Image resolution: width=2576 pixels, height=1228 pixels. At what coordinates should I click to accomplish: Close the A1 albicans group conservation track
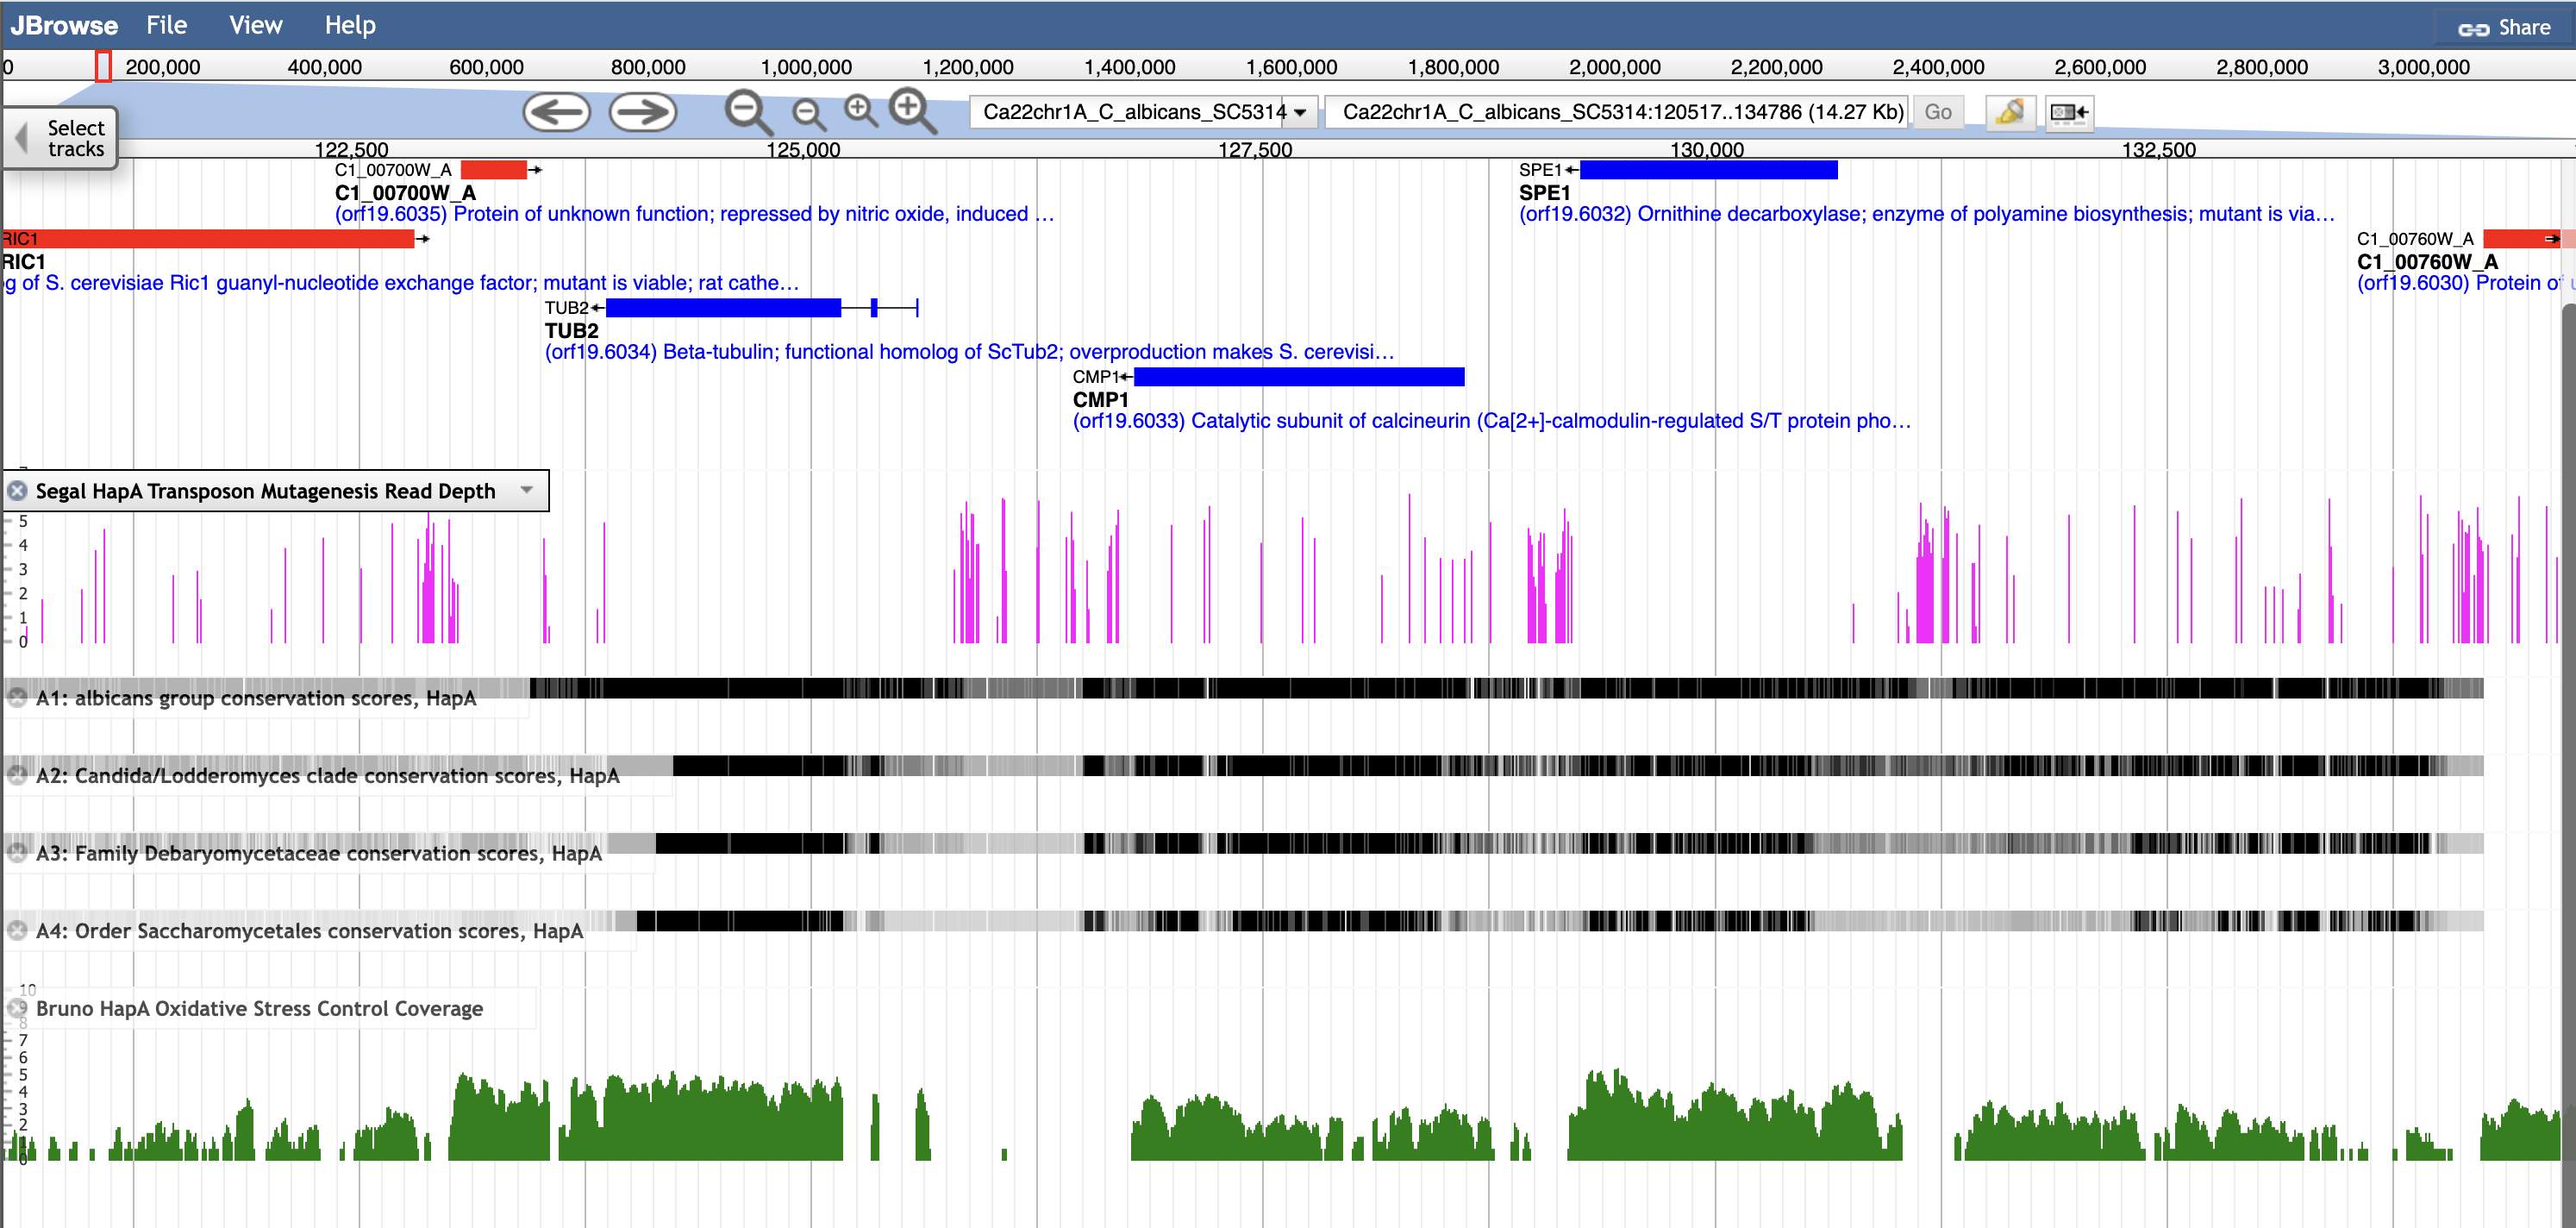(x=17, y=698)
